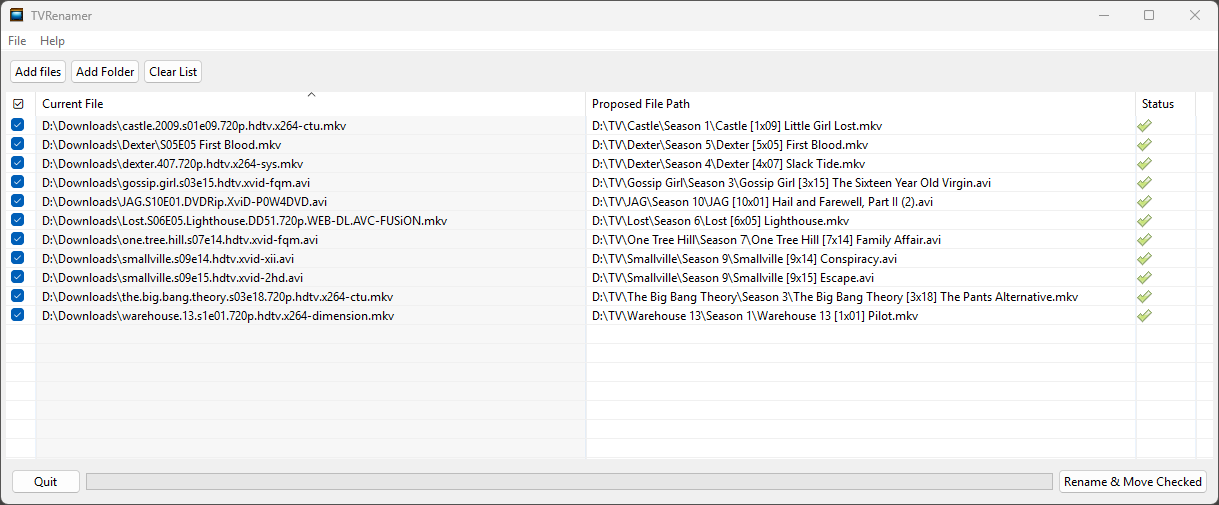1219x505 pixels.
Task: Sort by the Status column header
Action: click(1166, 104)
